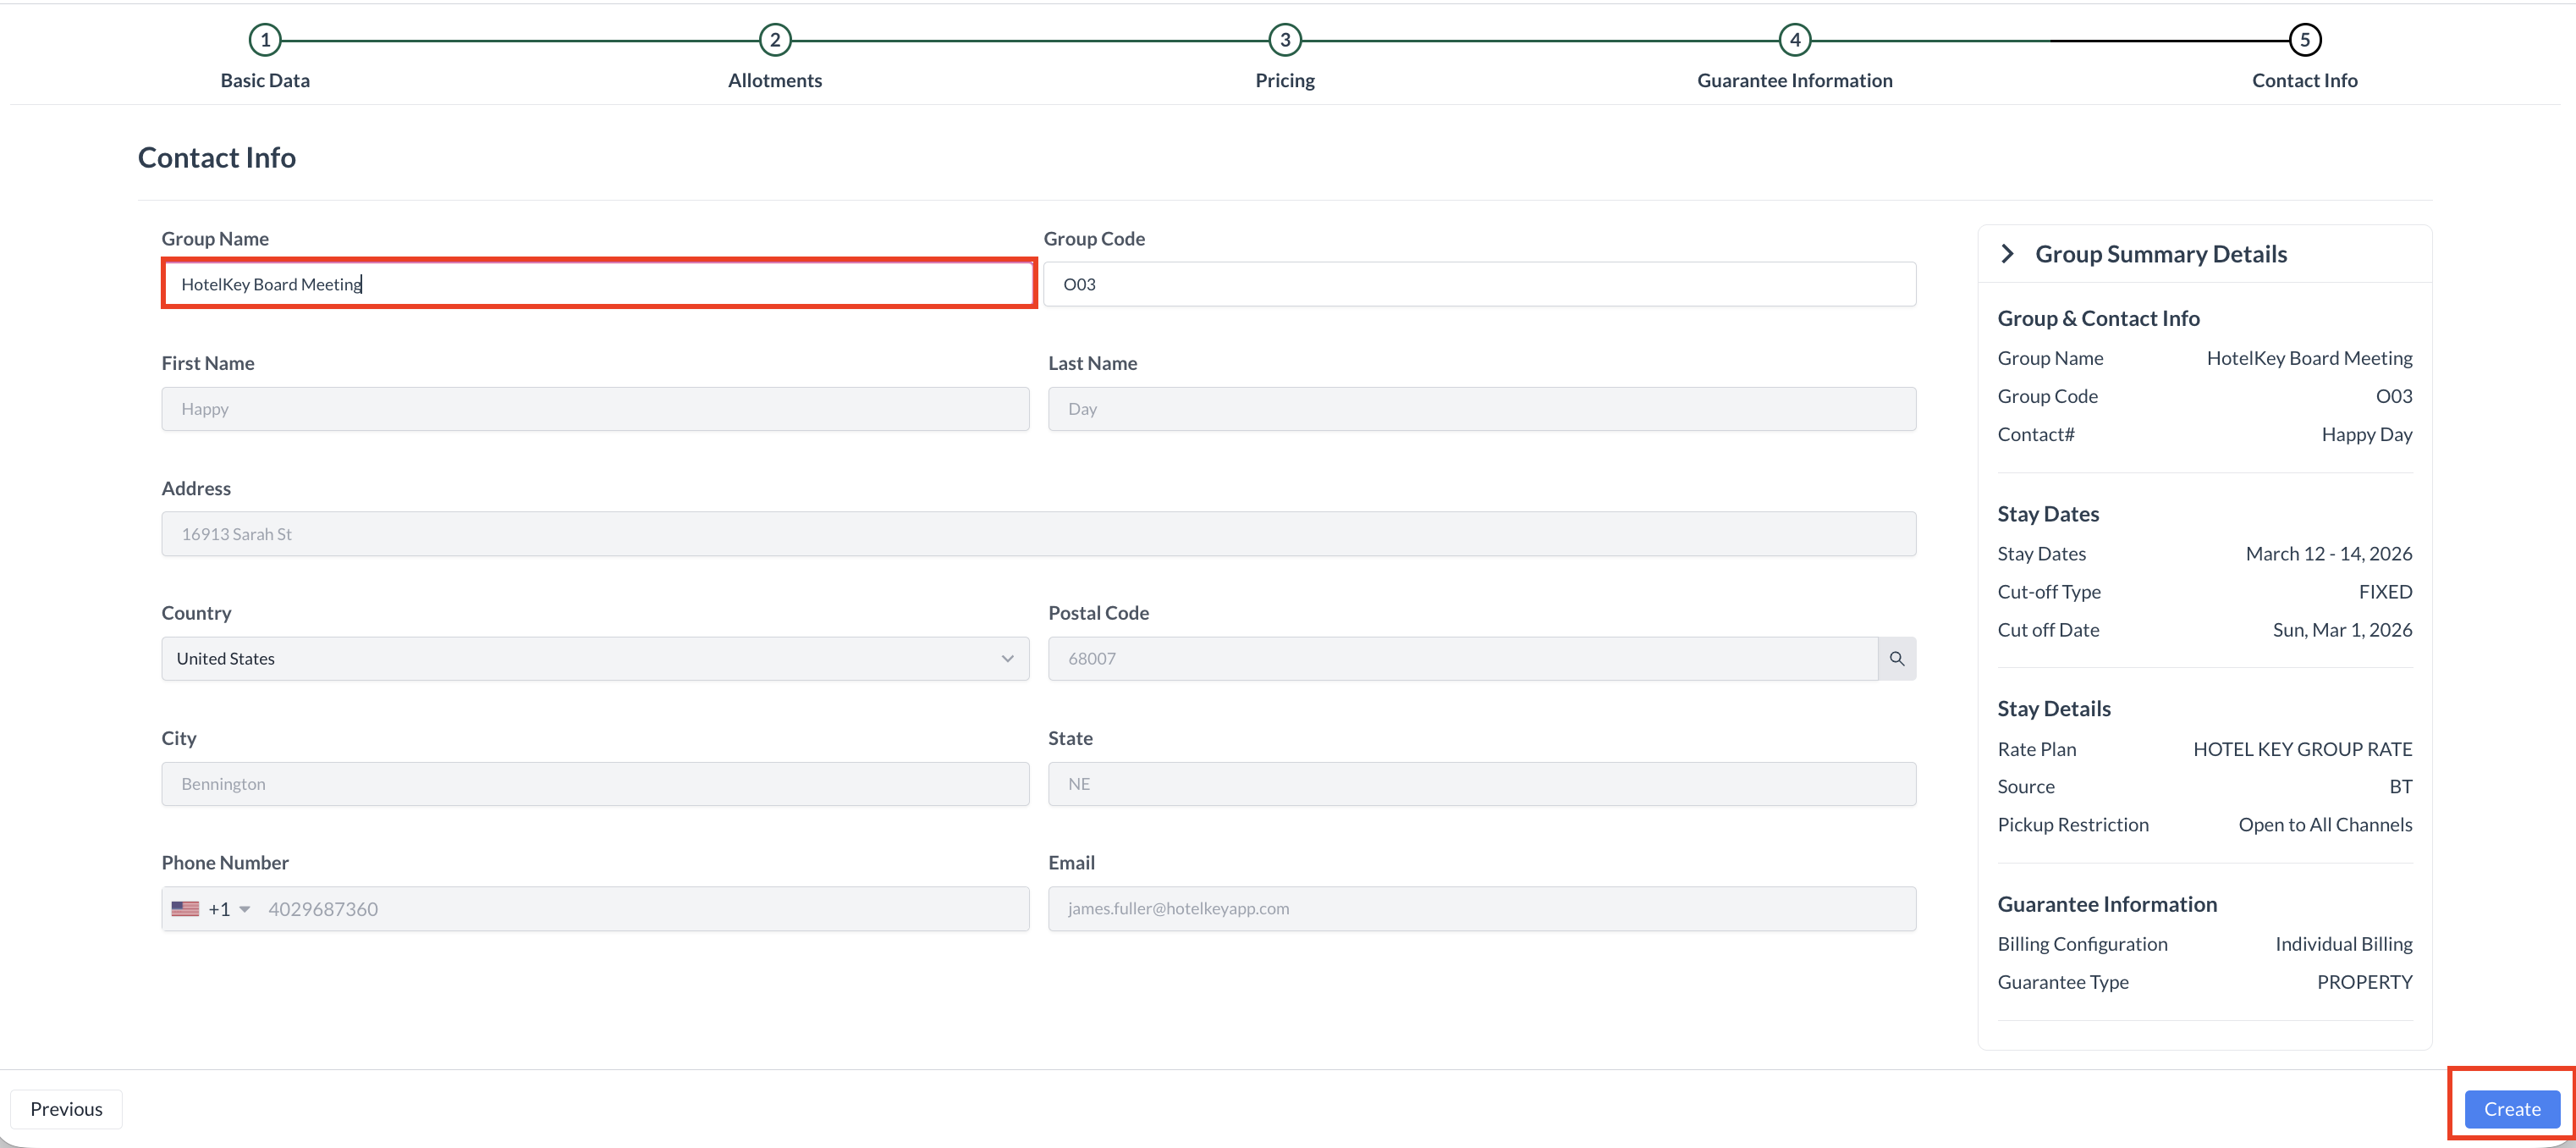Click the Guarantee Information step label

pos(1795,81)
